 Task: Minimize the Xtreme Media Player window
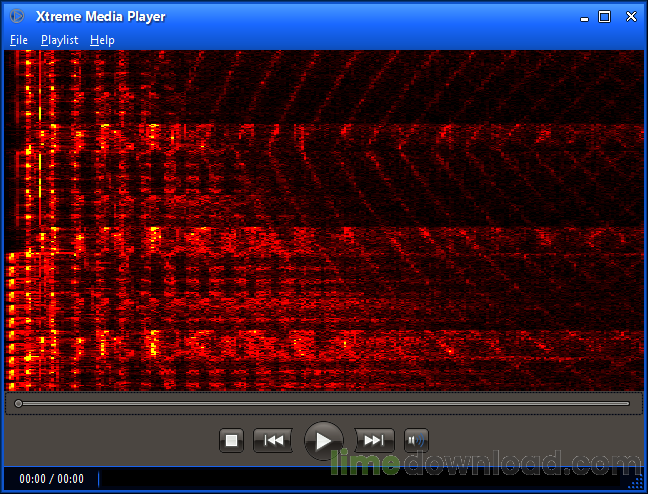tap(584, 17)
